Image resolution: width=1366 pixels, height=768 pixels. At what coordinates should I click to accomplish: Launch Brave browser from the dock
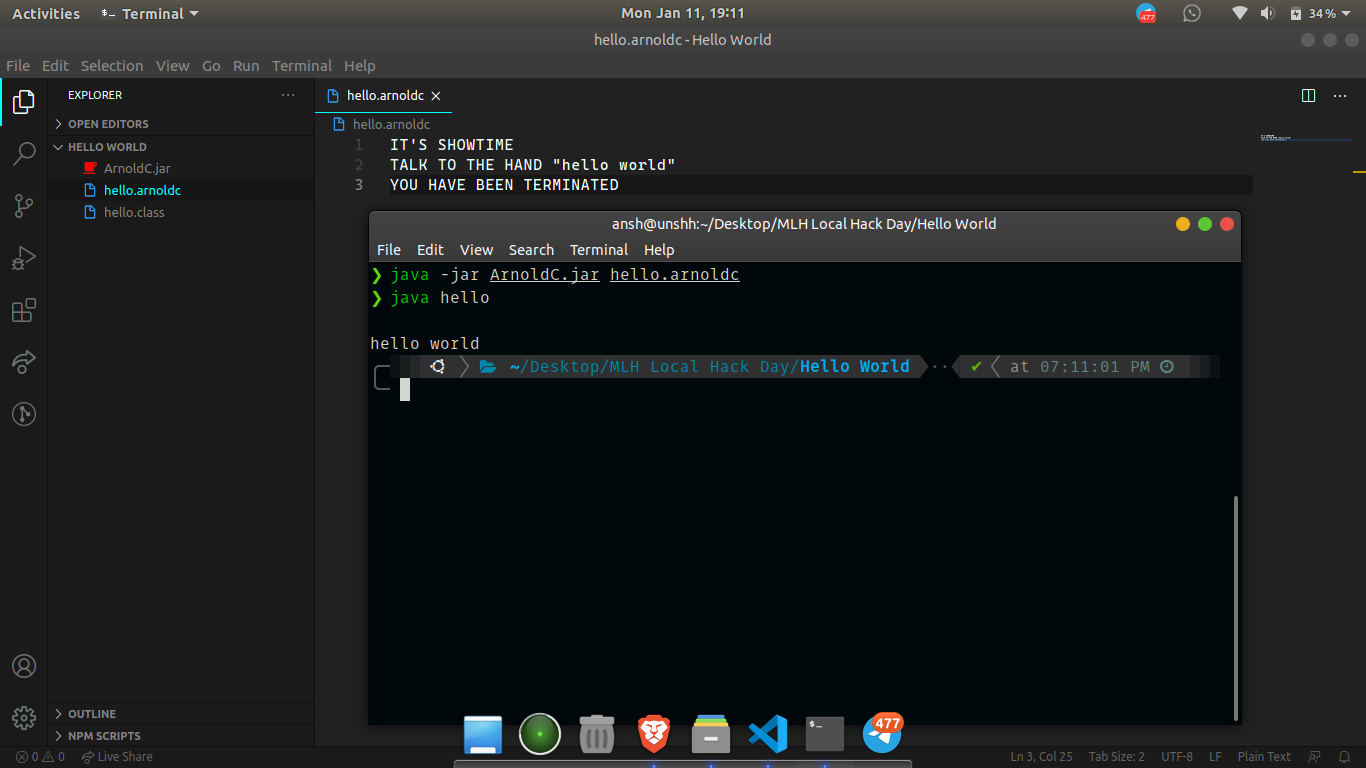(653, 734)
